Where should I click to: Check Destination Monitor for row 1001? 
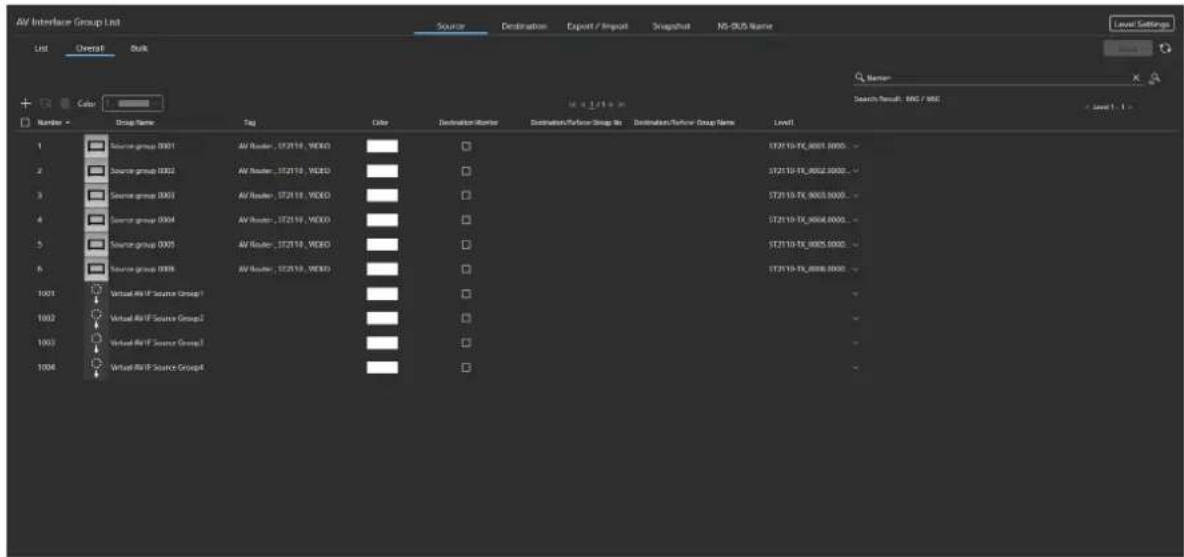pos(466,294)
